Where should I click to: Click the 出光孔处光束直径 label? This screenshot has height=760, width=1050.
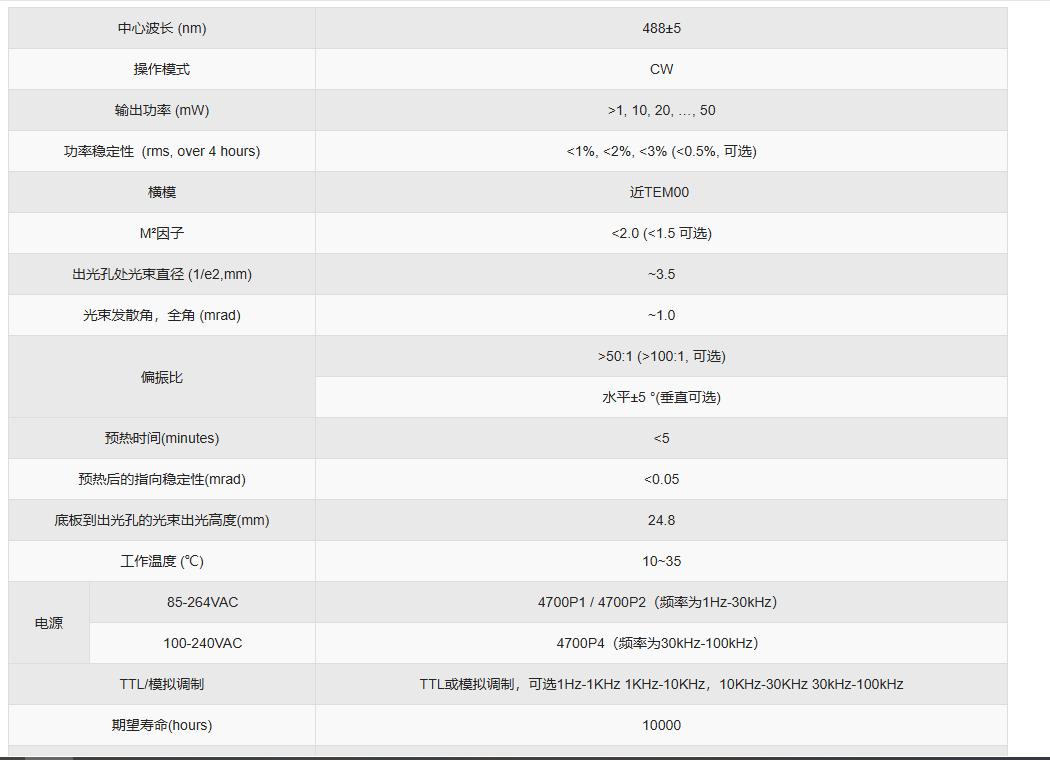(162, 274)
